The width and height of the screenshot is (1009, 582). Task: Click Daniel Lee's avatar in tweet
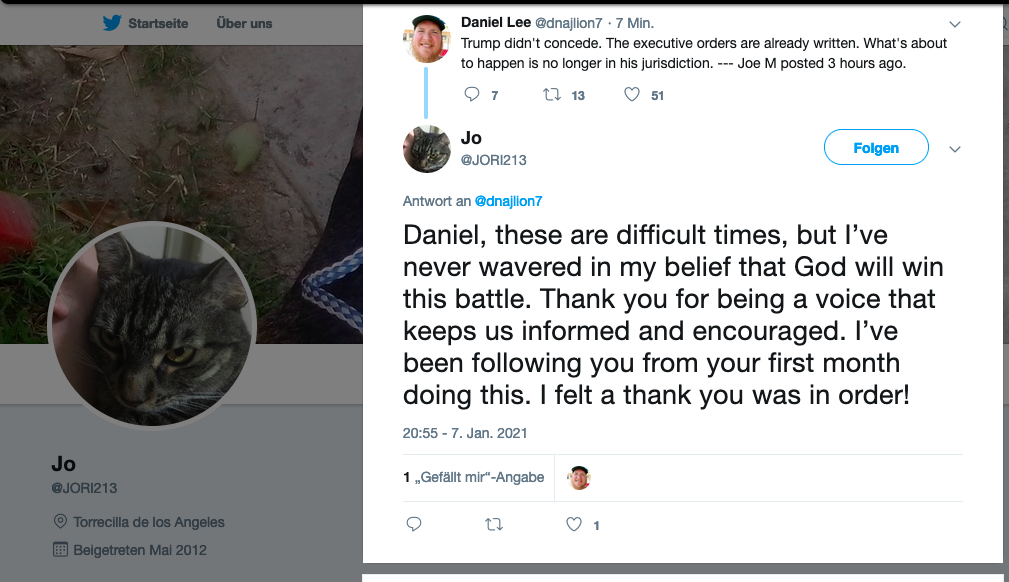point(427,40)
